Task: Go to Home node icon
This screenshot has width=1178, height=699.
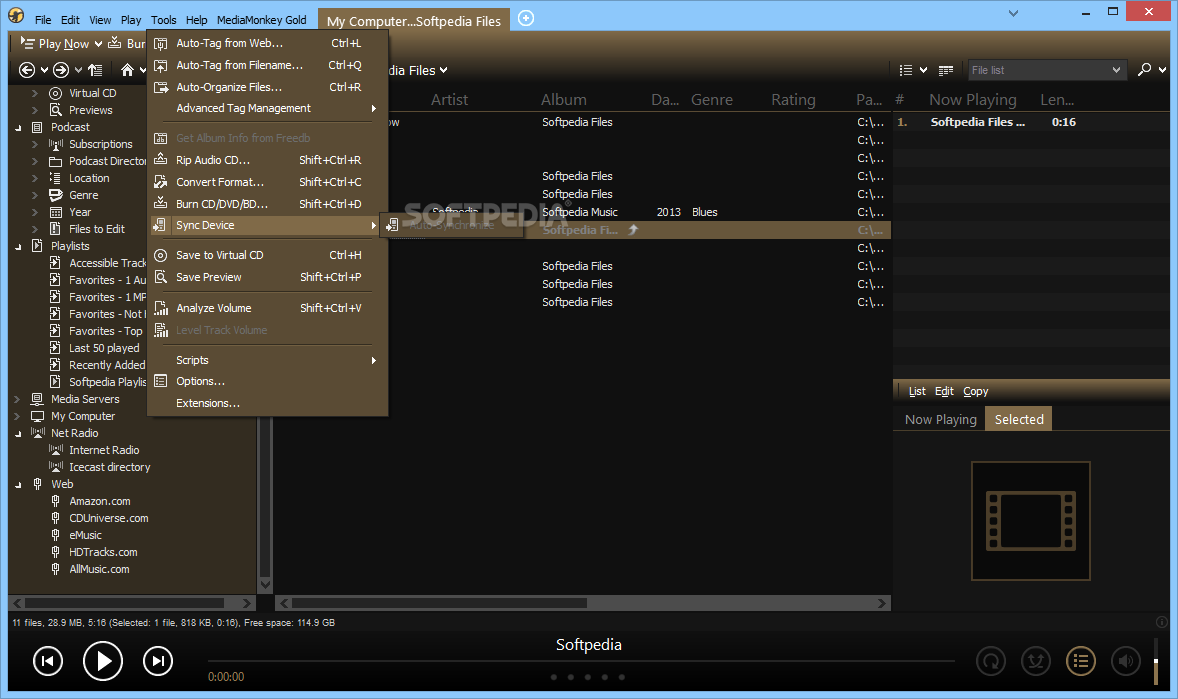Action: (127, 70)
